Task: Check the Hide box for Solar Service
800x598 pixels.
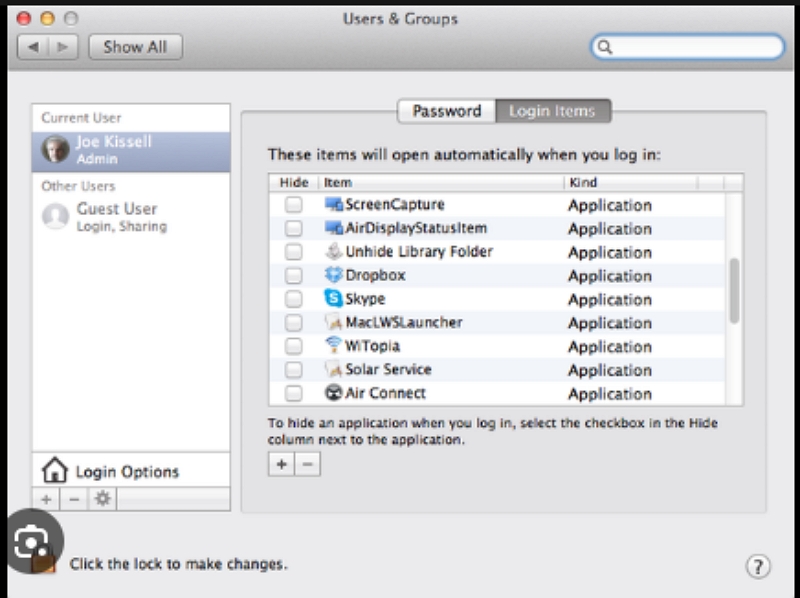Action: coord(293,369)
